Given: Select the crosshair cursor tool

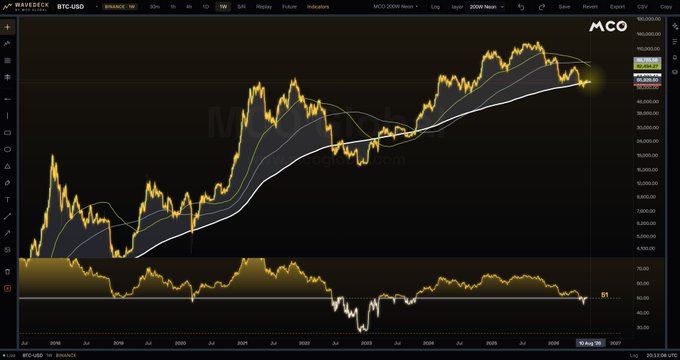Looking at the screenshot, I should click(x=7, y=27).
